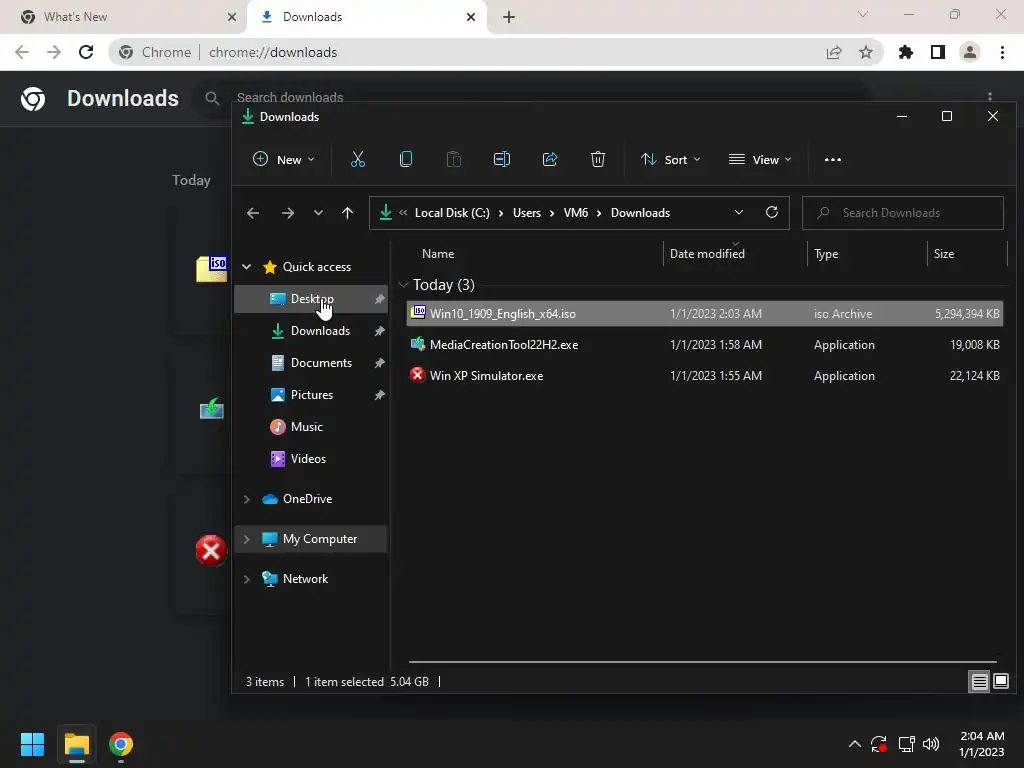Screen dimensions: 1024x768
Task: Switch to large thumbnails view icon in status bar
Action: coord(1001,681)
